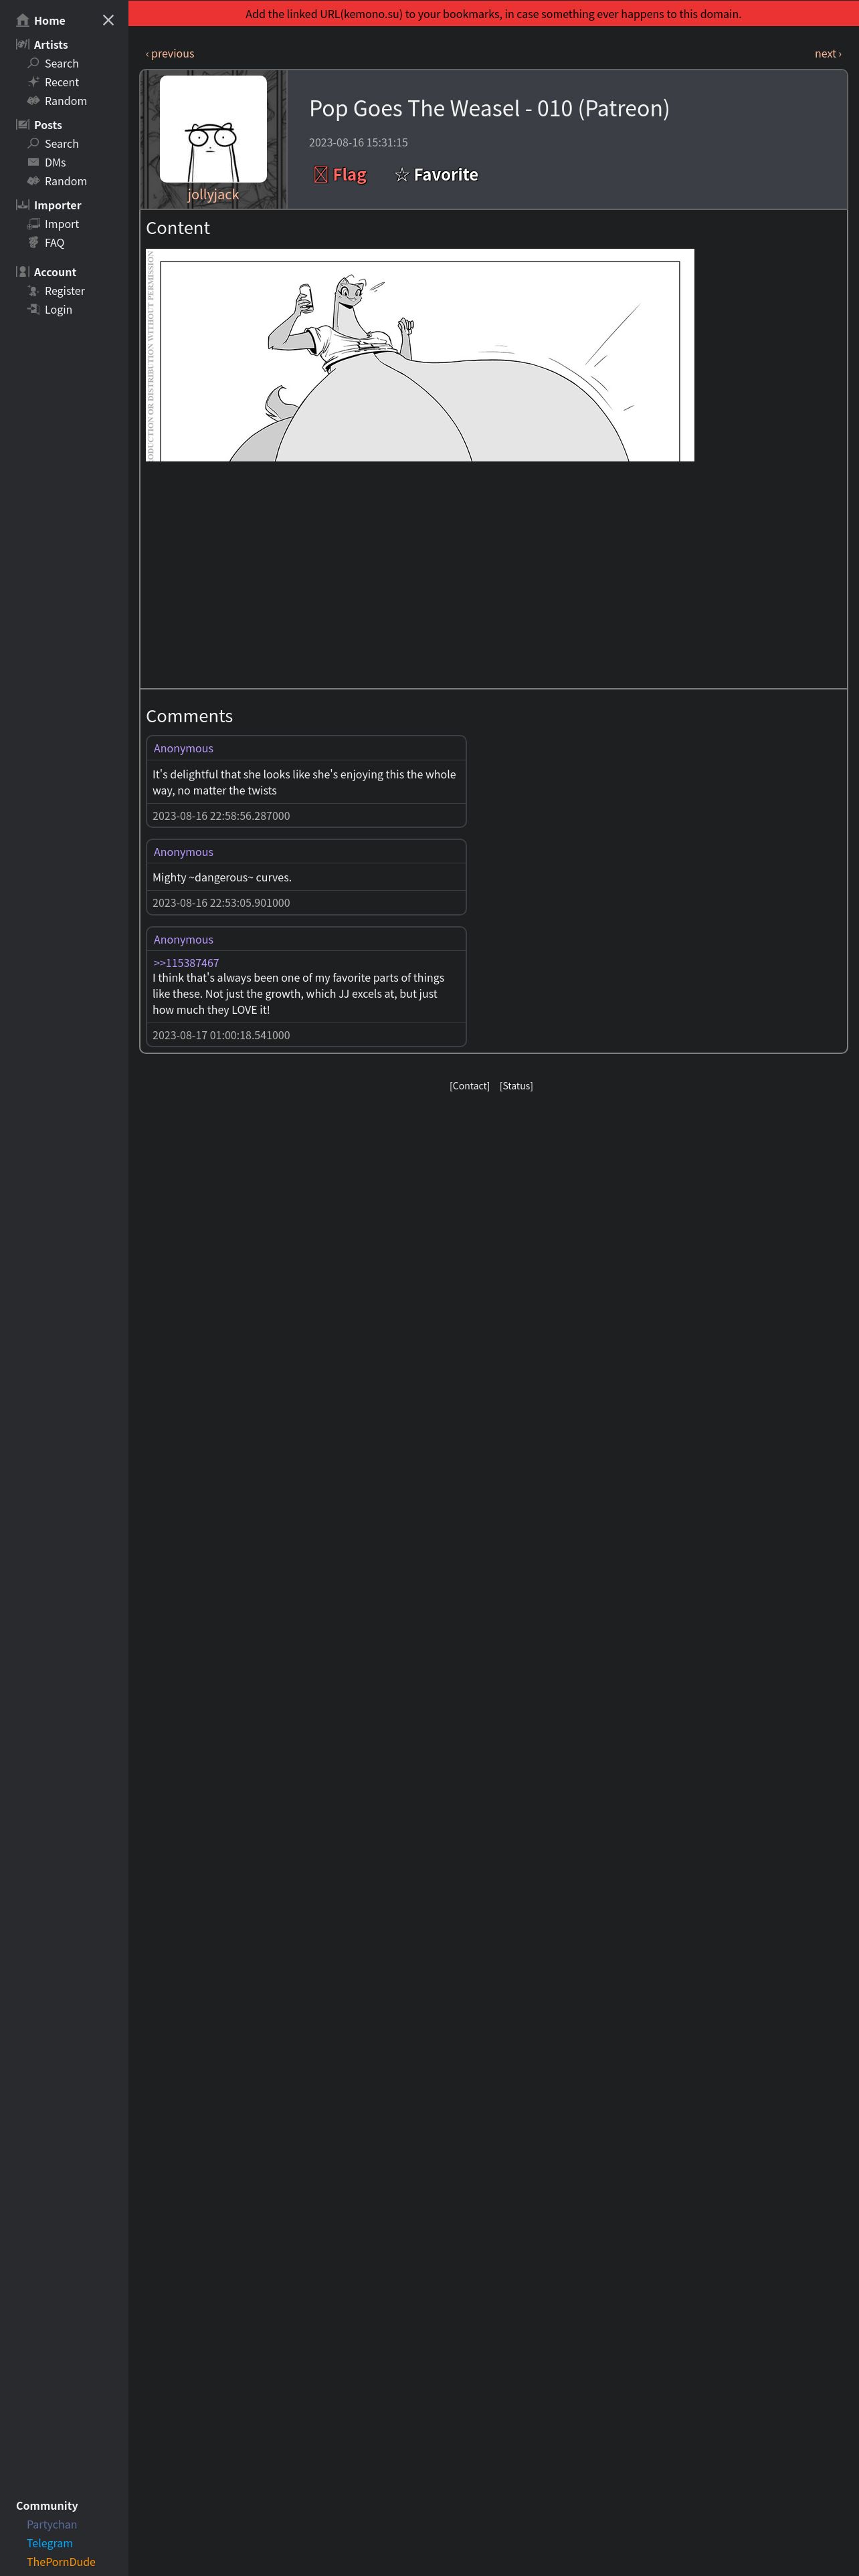This screenshot has width=859, height=2576.
Task: Open the Import page
Action: point(61,224)
